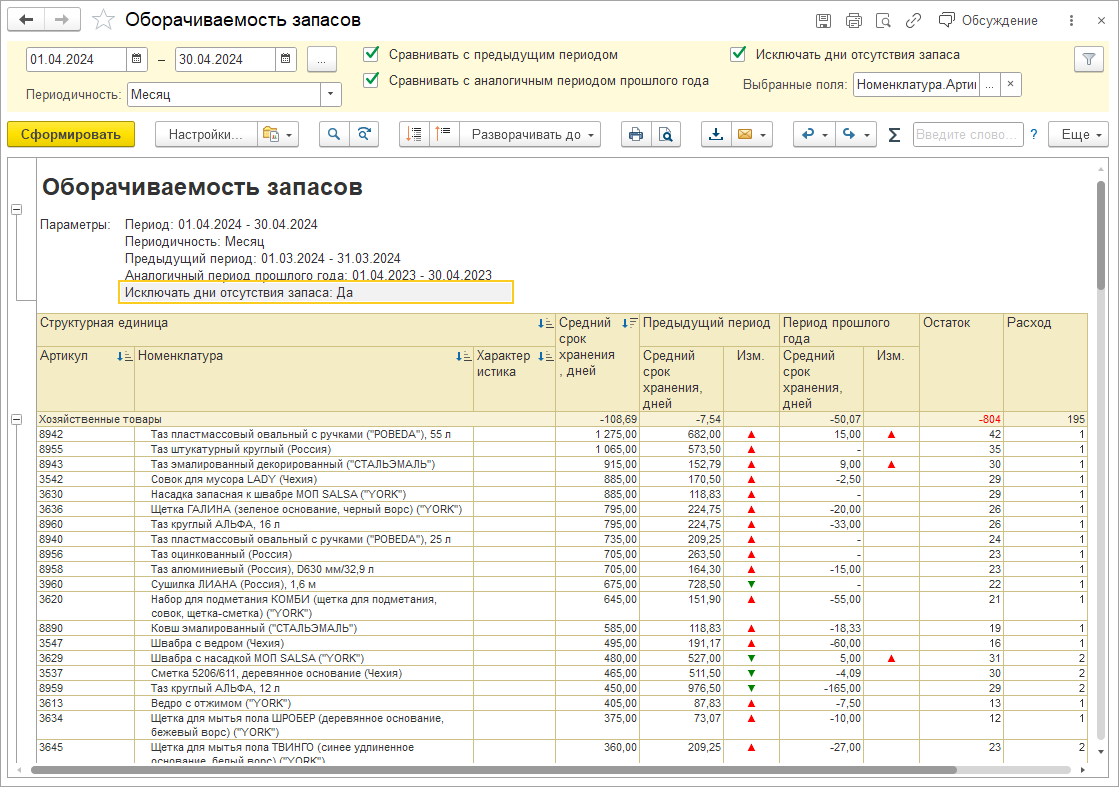Screen dimensions: 1119x787
Task: Toggle 'Сравнивать с аналогичным периодом прошлого года'
Action: pos(372,80)
